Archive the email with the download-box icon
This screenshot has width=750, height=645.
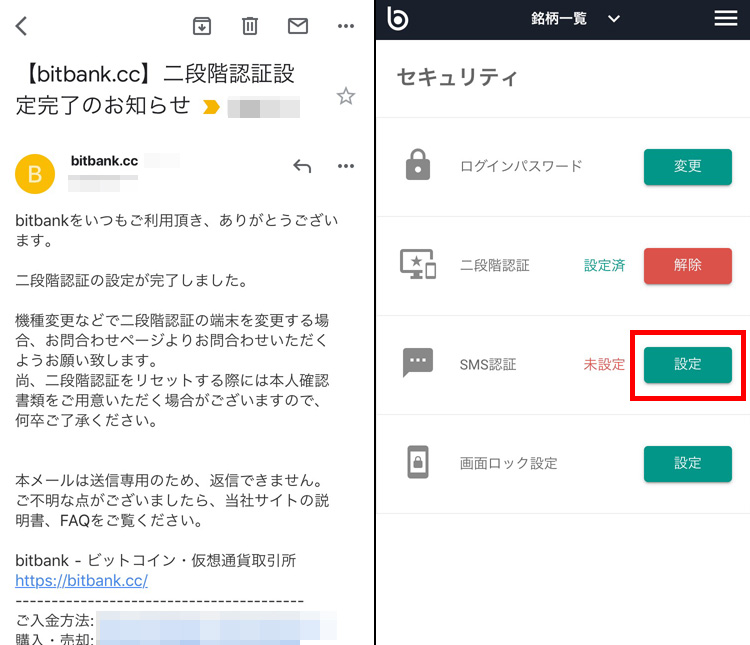[202, 26]
